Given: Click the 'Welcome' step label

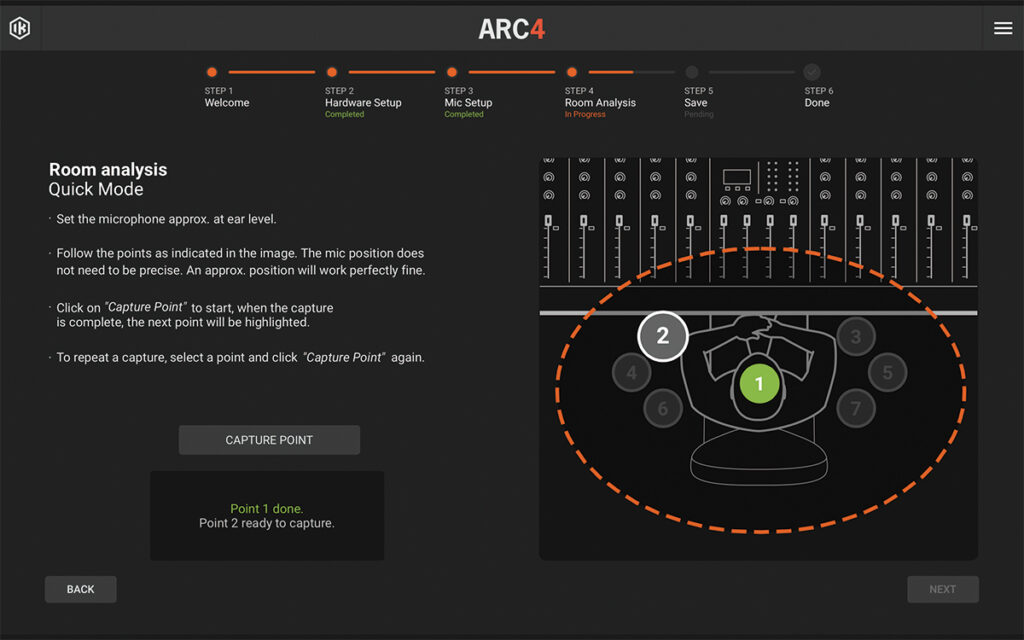Looking at the screenshot, I should point(227,103).
